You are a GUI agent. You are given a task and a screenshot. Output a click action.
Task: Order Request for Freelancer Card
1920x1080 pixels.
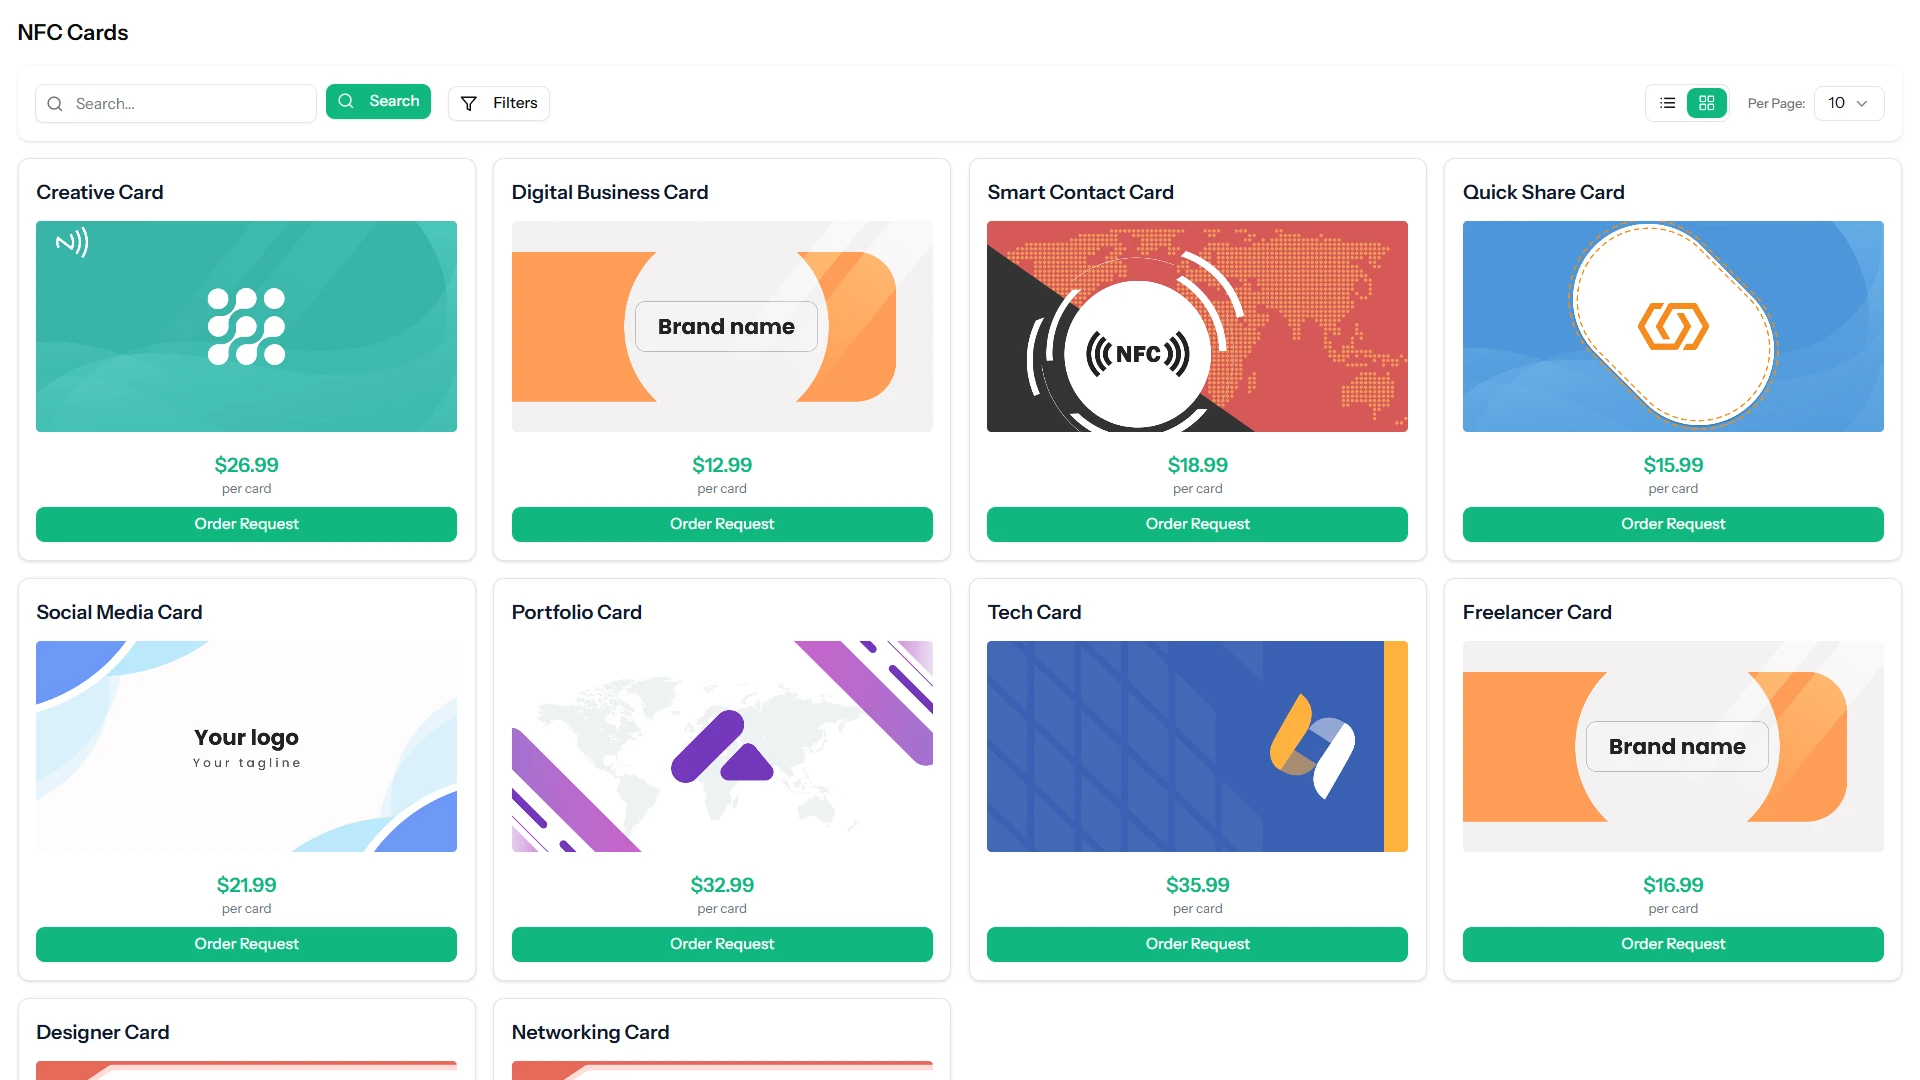(x=1673, y=944)
